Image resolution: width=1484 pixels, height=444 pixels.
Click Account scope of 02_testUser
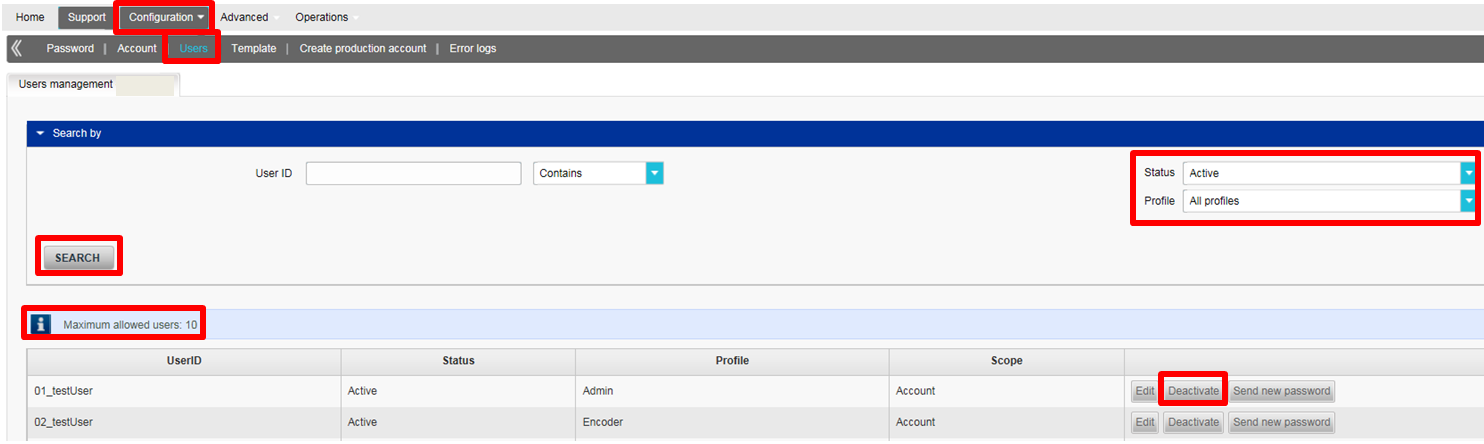pyautogui.click(x=1007, y=422)
